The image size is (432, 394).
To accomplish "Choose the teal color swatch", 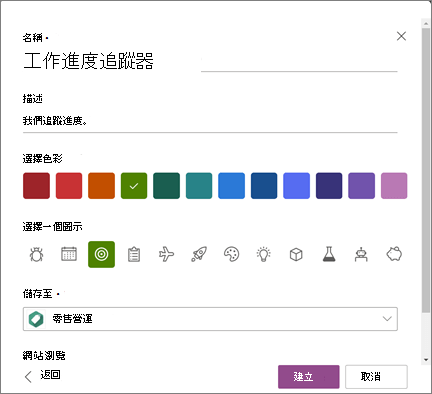I will 199,186.
